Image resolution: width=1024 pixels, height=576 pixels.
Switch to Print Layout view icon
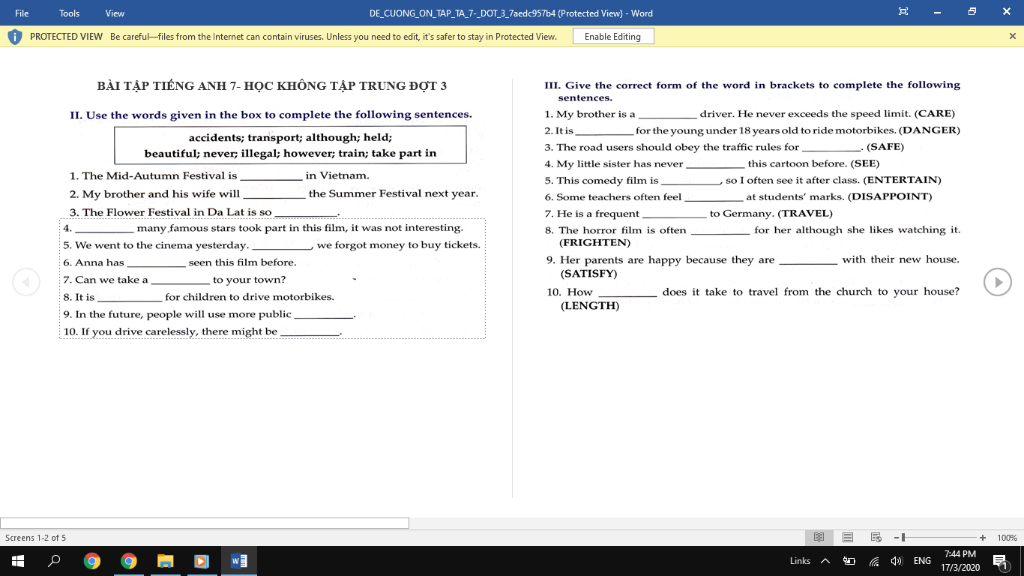(x=848, y=537)
